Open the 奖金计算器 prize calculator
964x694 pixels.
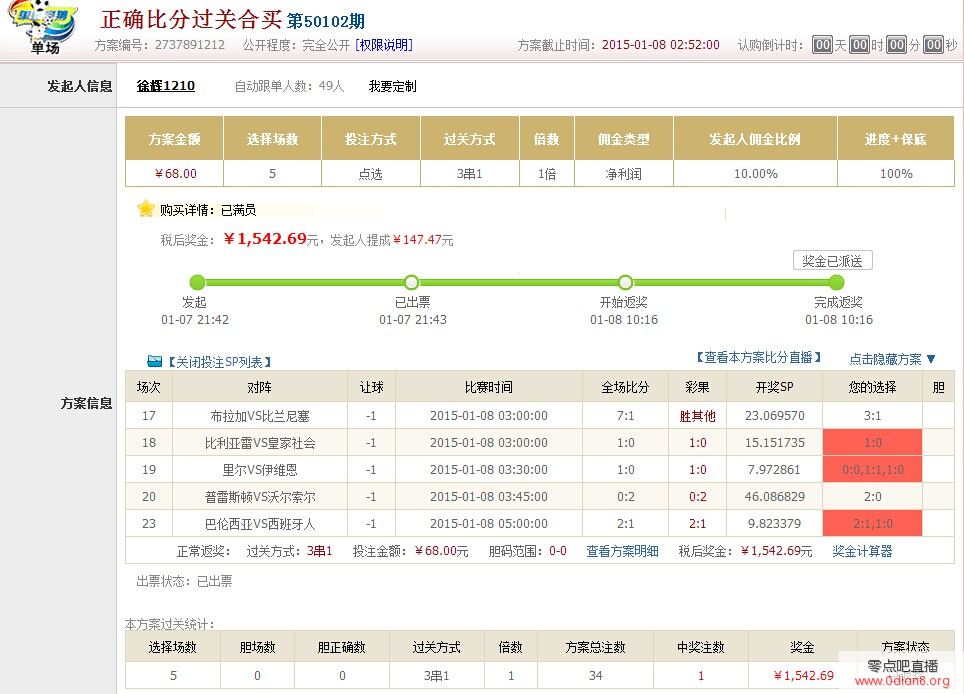862,551
